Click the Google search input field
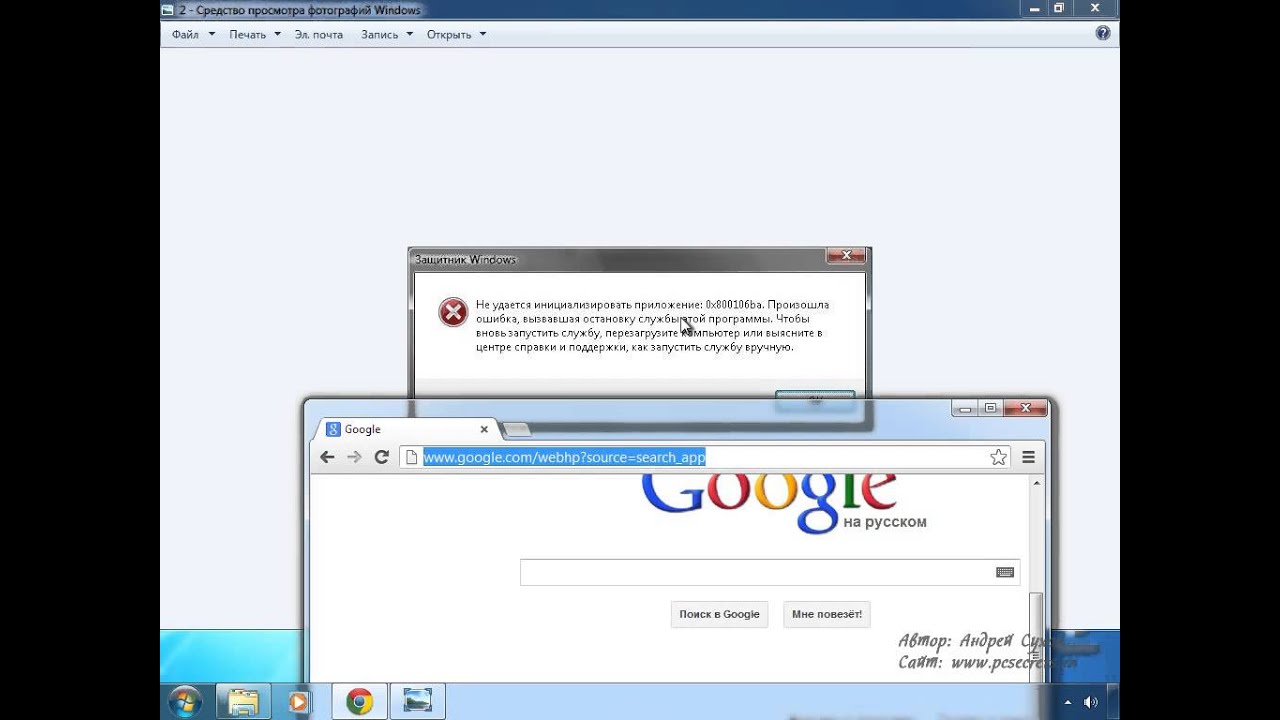 (770, 572)
